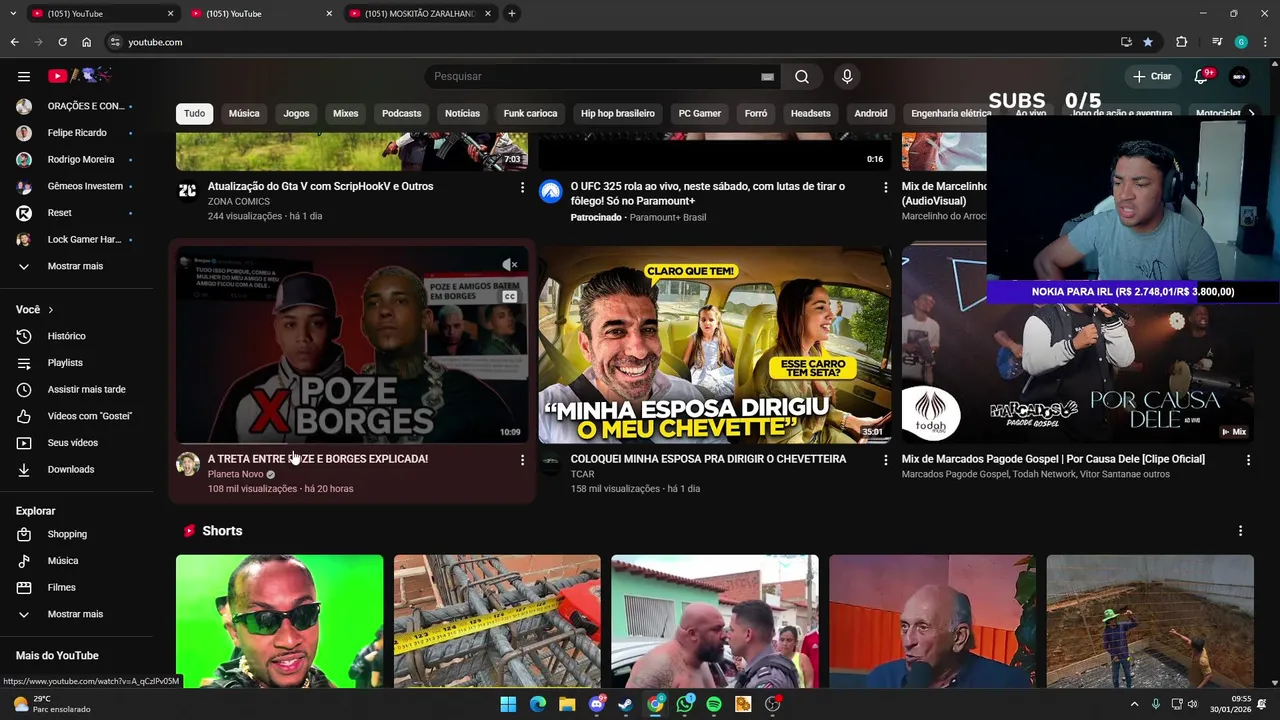1280x720 pixels.
Task: Open Windows Start menu
Action: [508, 704]
